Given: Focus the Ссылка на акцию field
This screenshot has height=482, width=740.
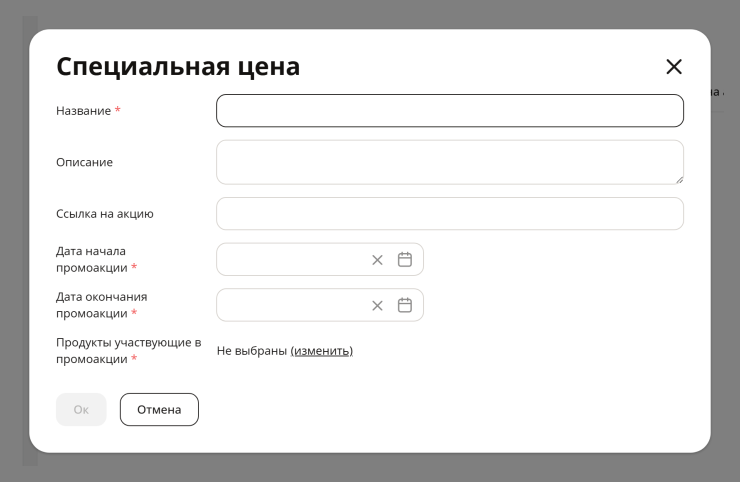Looking at the screenshot, I should click(450, 213).
